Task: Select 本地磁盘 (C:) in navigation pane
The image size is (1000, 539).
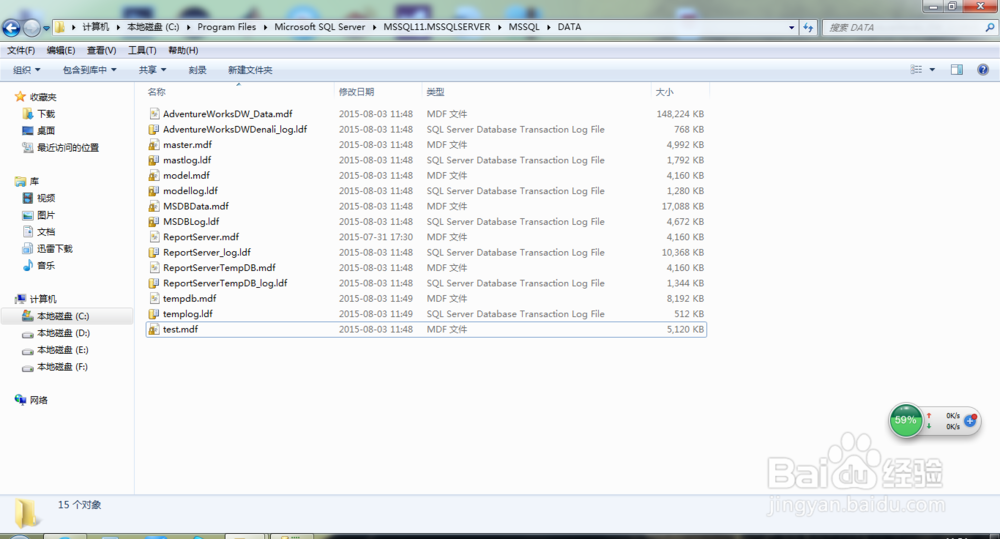Action: (x=62, y=316)
